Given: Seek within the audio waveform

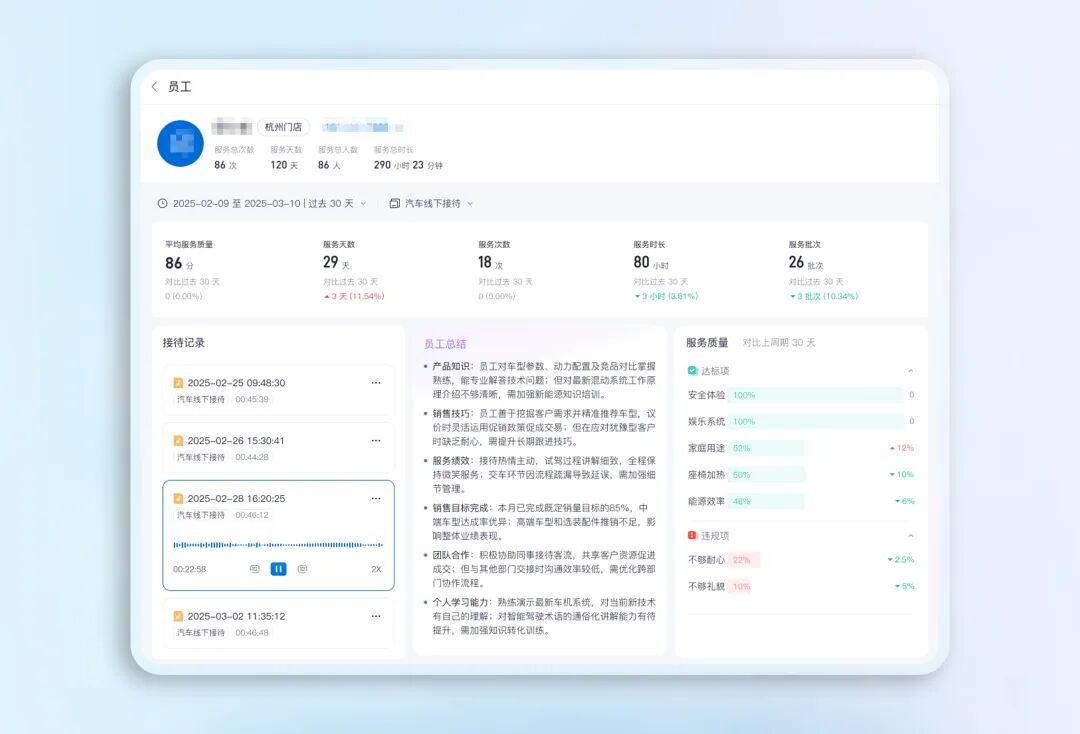Looking at the screenshot, I should tap(278, 545).
